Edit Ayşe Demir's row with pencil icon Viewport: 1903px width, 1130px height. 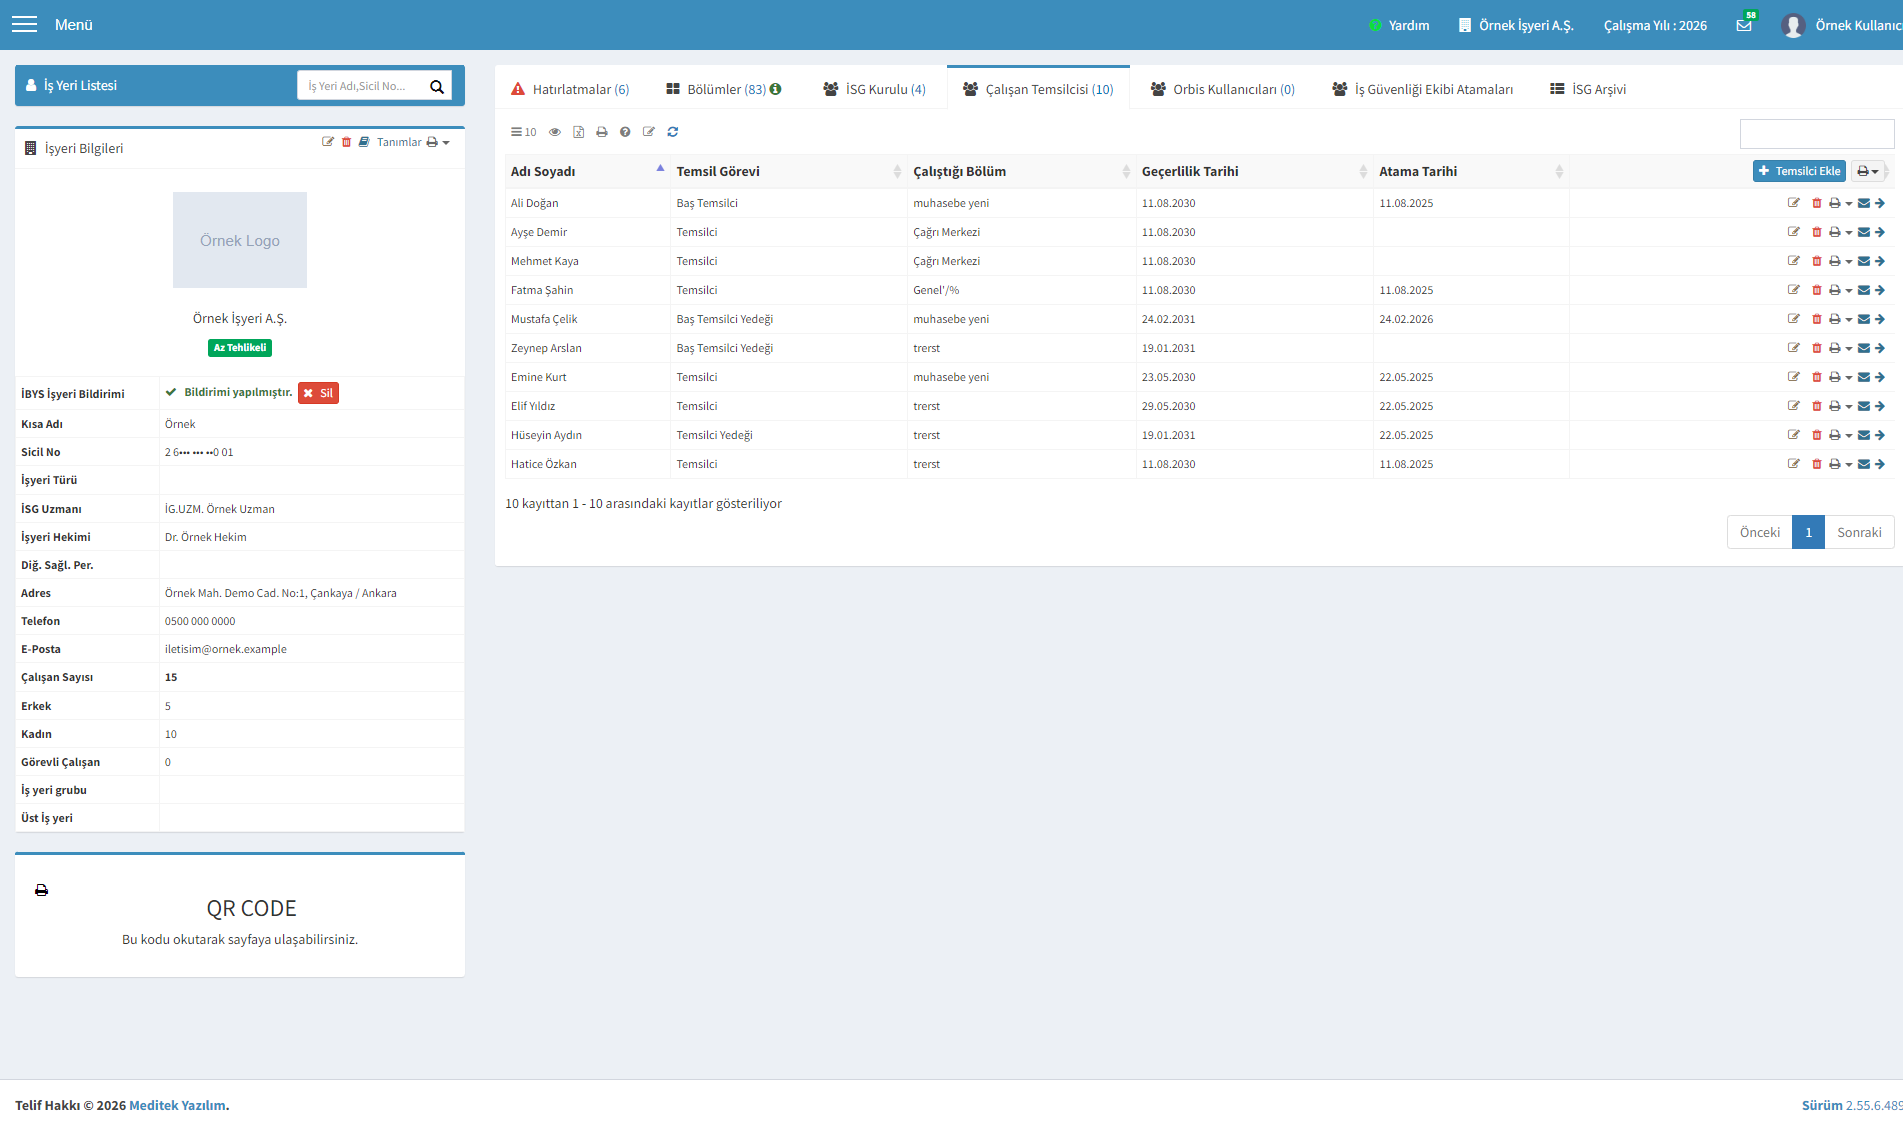tap(1794, 232)
